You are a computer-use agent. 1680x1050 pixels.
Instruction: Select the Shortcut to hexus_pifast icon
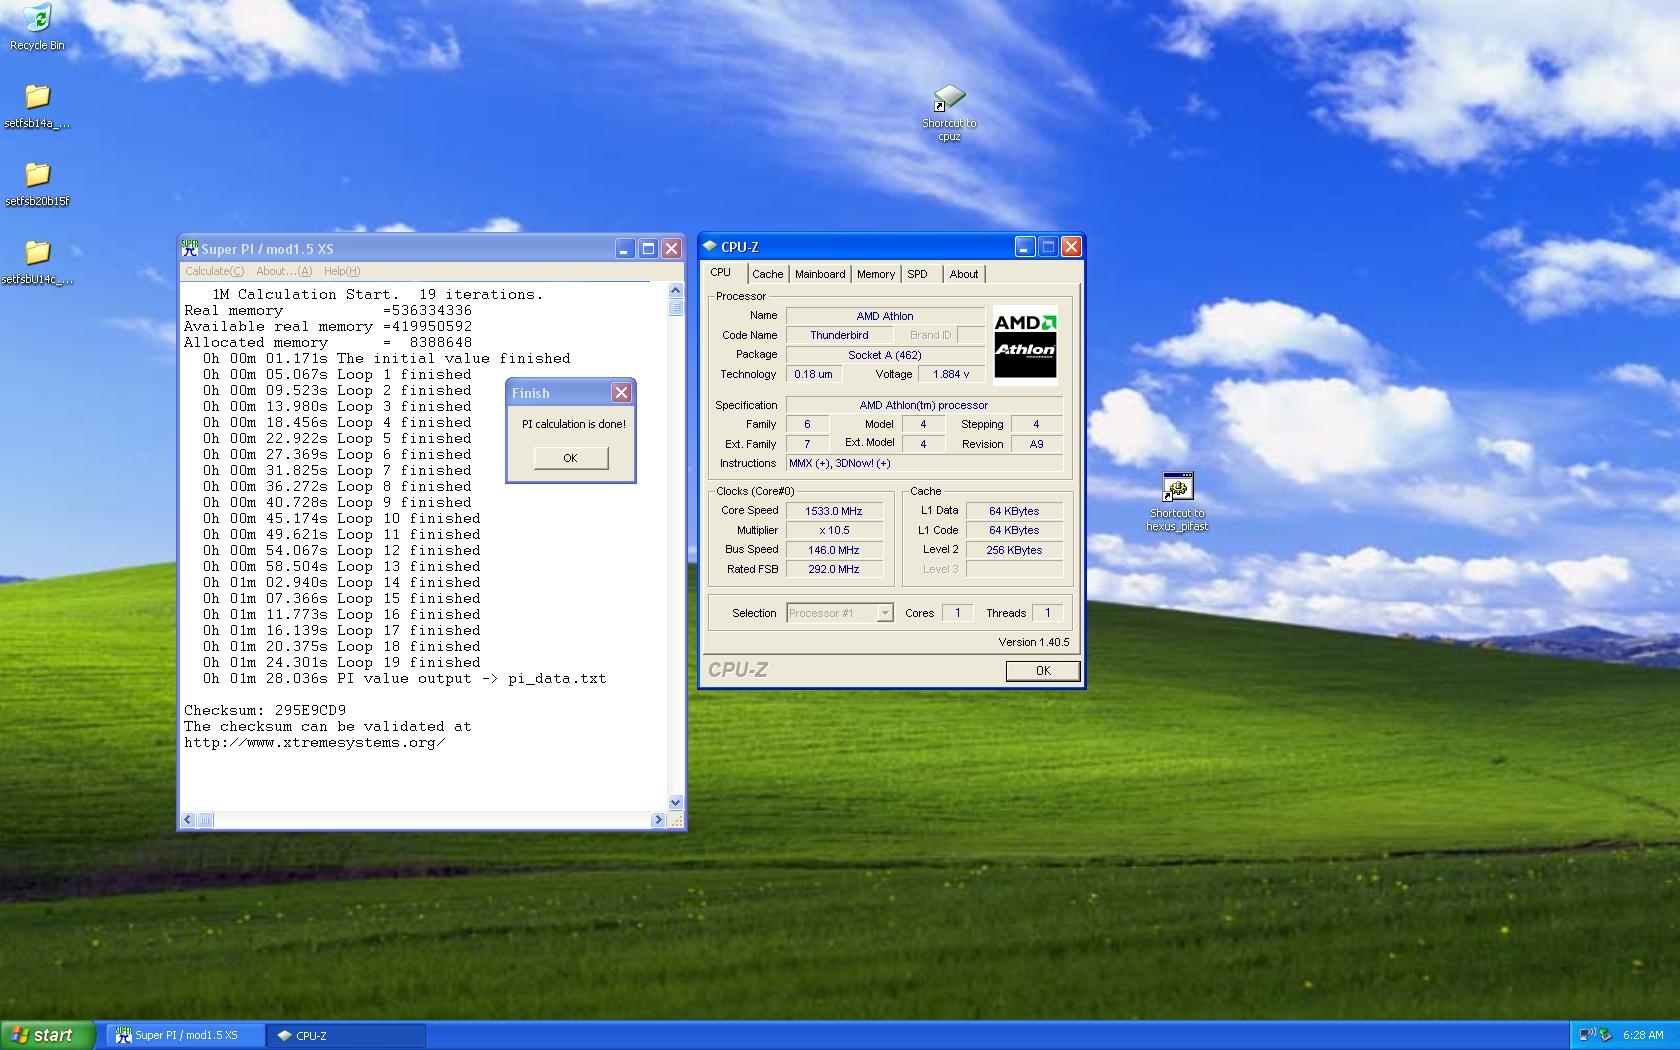click(1177, 502)
